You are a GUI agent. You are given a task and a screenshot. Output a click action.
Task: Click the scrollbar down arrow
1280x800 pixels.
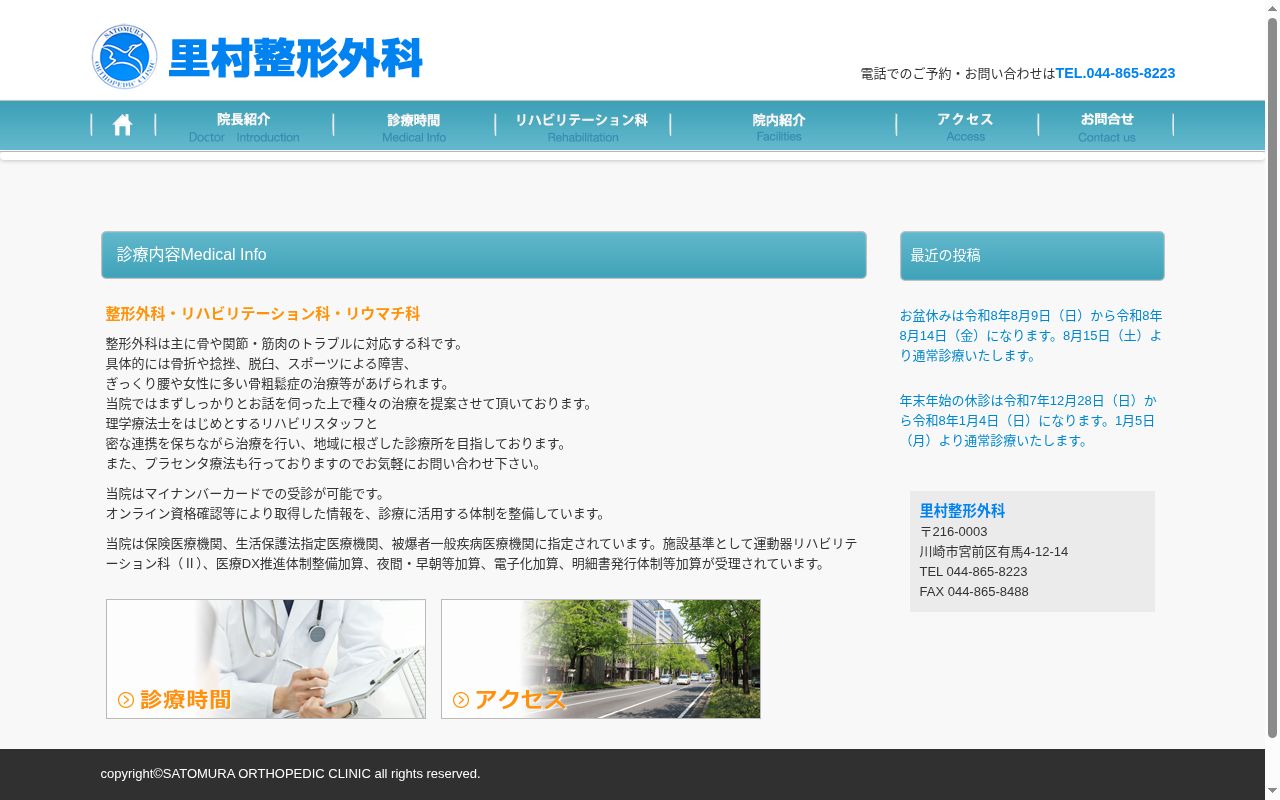point(1272,792)
